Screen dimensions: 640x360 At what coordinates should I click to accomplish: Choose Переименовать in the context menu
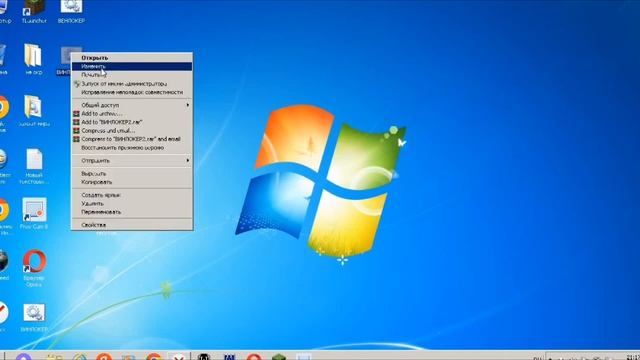[132, 212]
